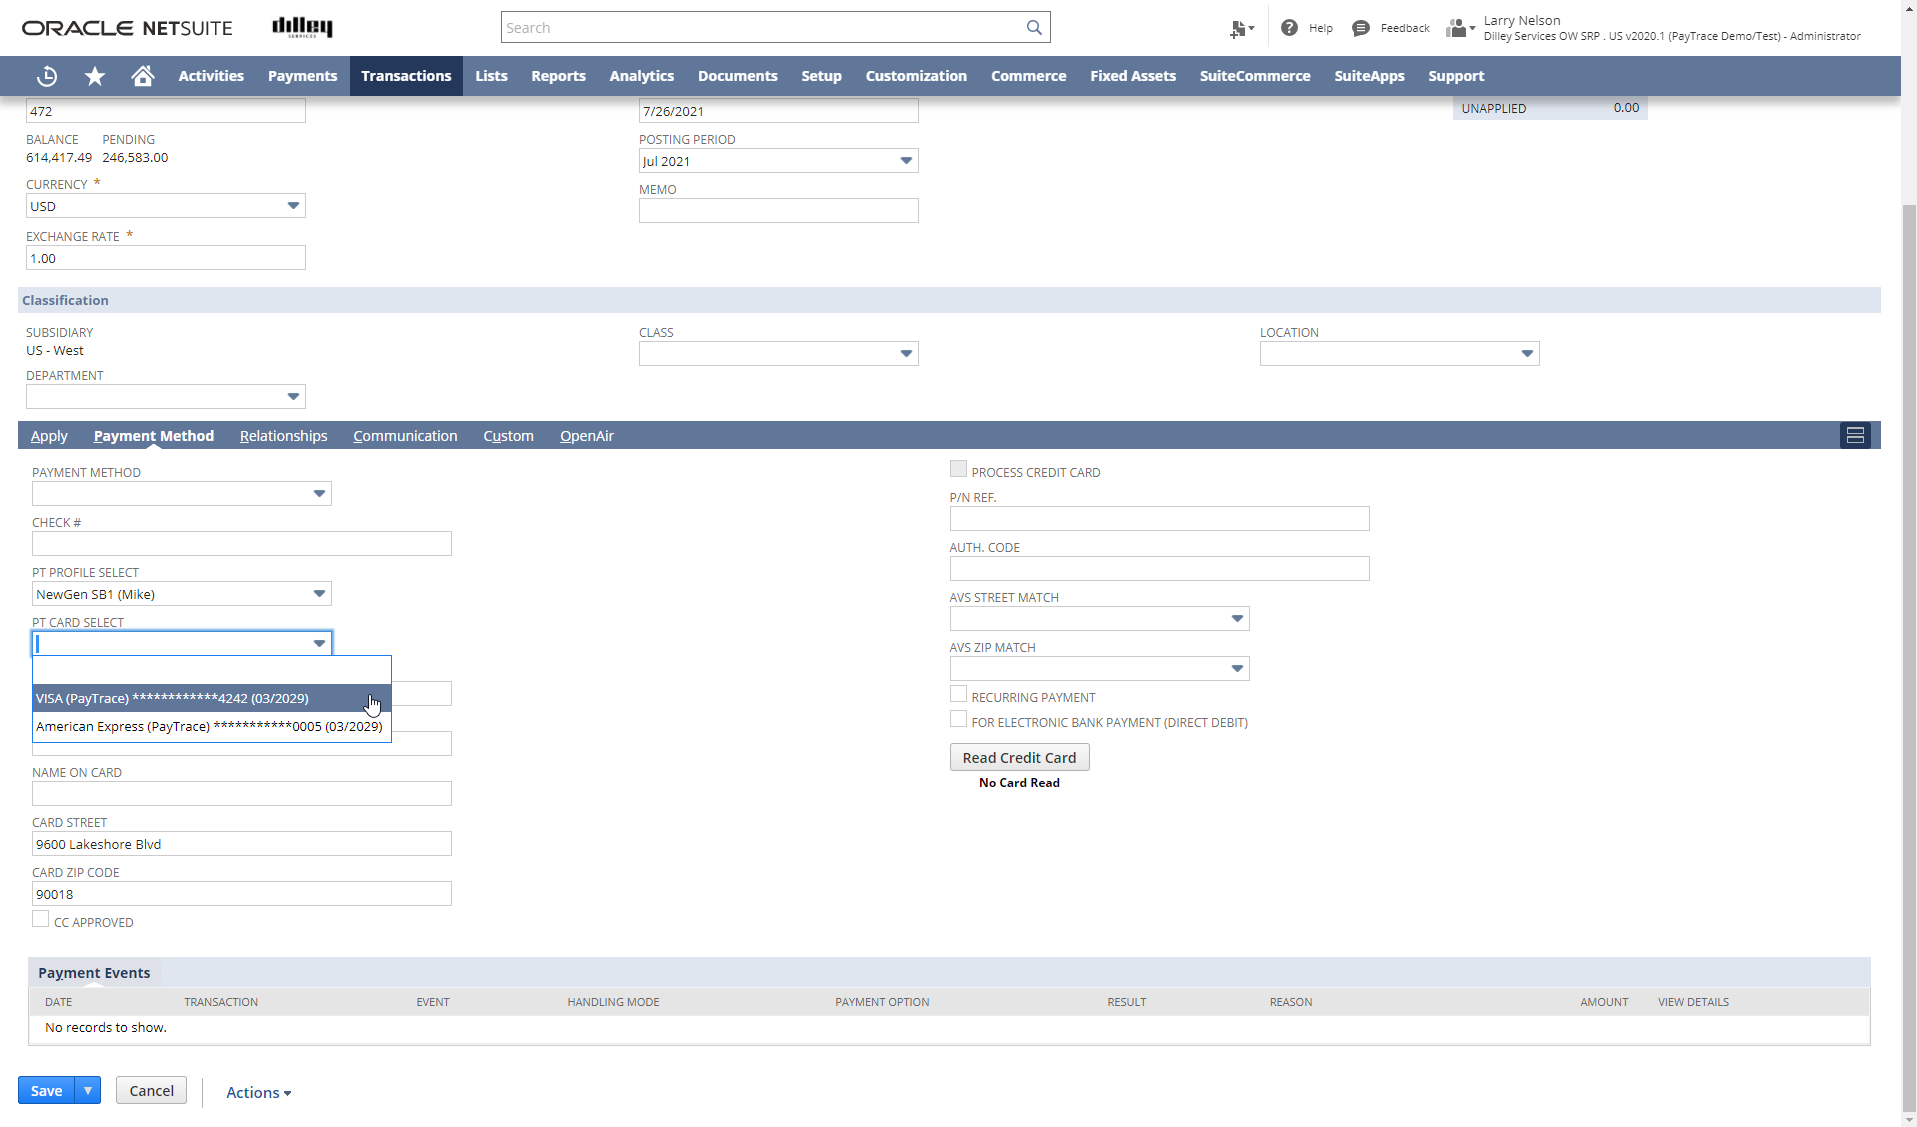This screenshot has width=1917, height=1127.
Task: Click the Check # field
Action: coord(242,544)
